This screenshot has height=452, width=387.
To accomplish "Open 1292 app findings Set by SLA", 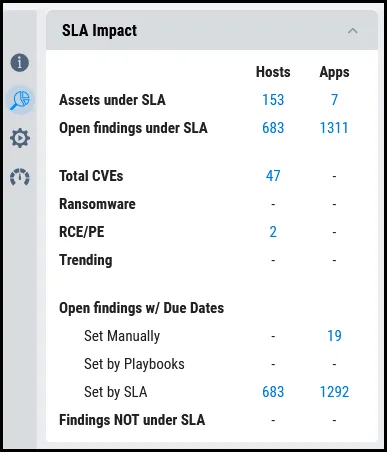I will 334,392.
